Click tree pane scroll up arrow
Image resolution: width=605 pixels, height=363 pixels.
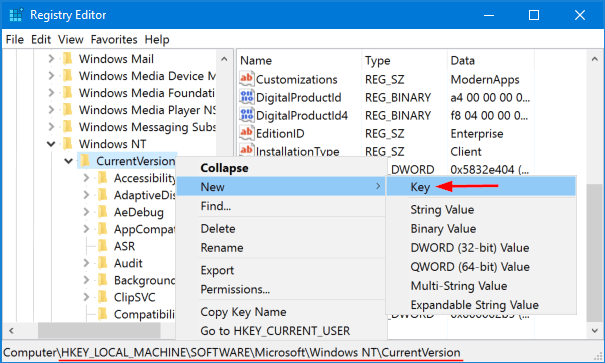click(224, 59)
